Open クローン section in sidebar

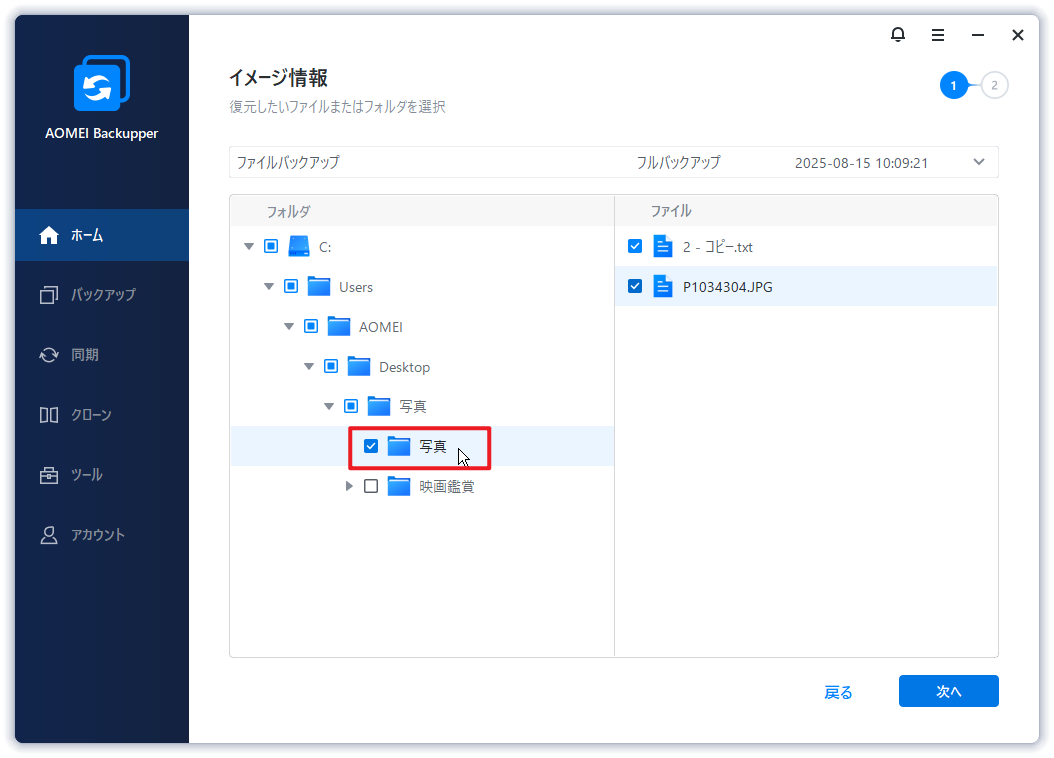(102, 415)
